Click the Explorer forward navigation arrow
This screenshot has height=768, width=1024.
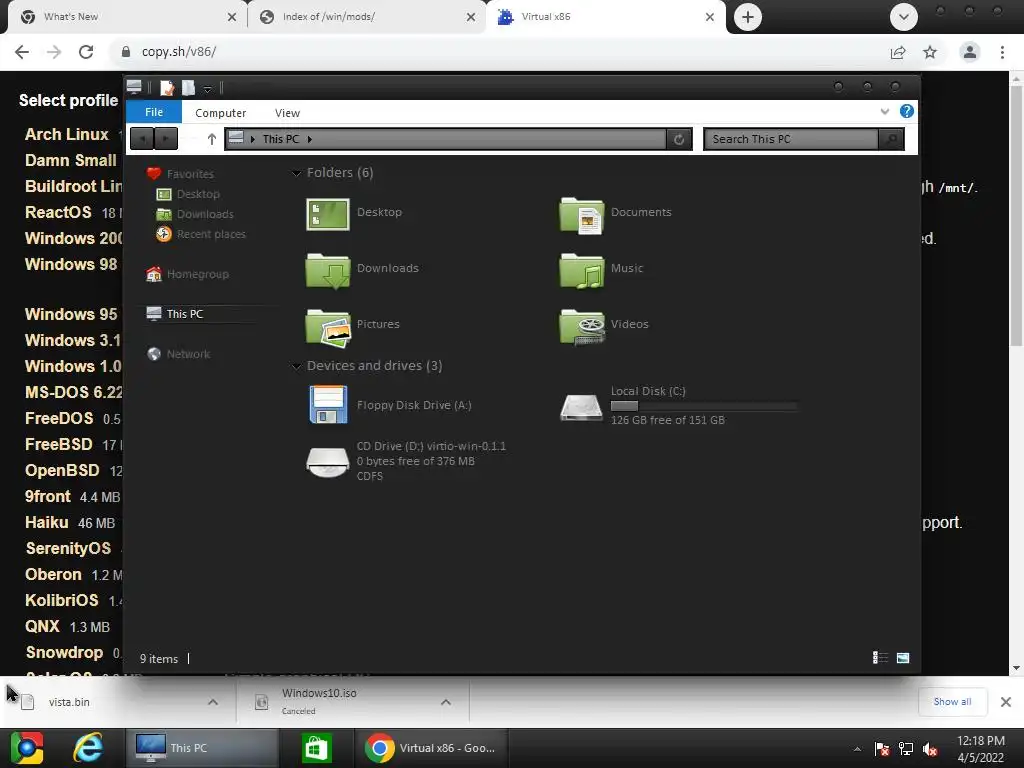pyautogui.click(x=166, y=138)
